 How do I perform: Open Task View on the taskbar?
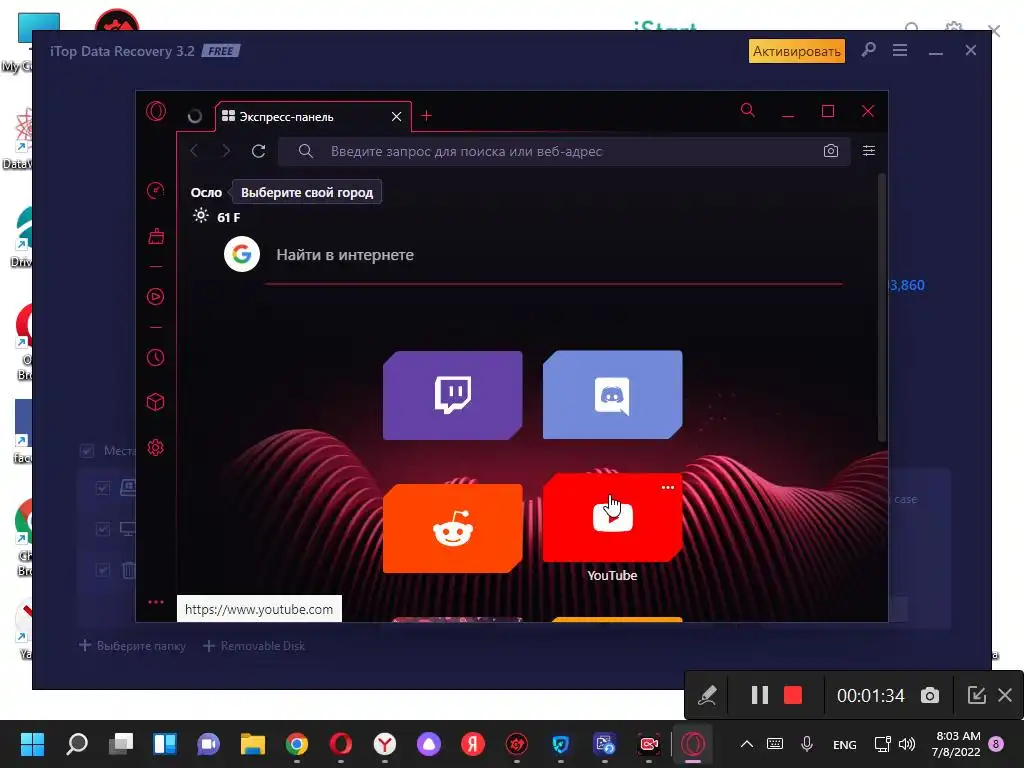pos(121,744)
